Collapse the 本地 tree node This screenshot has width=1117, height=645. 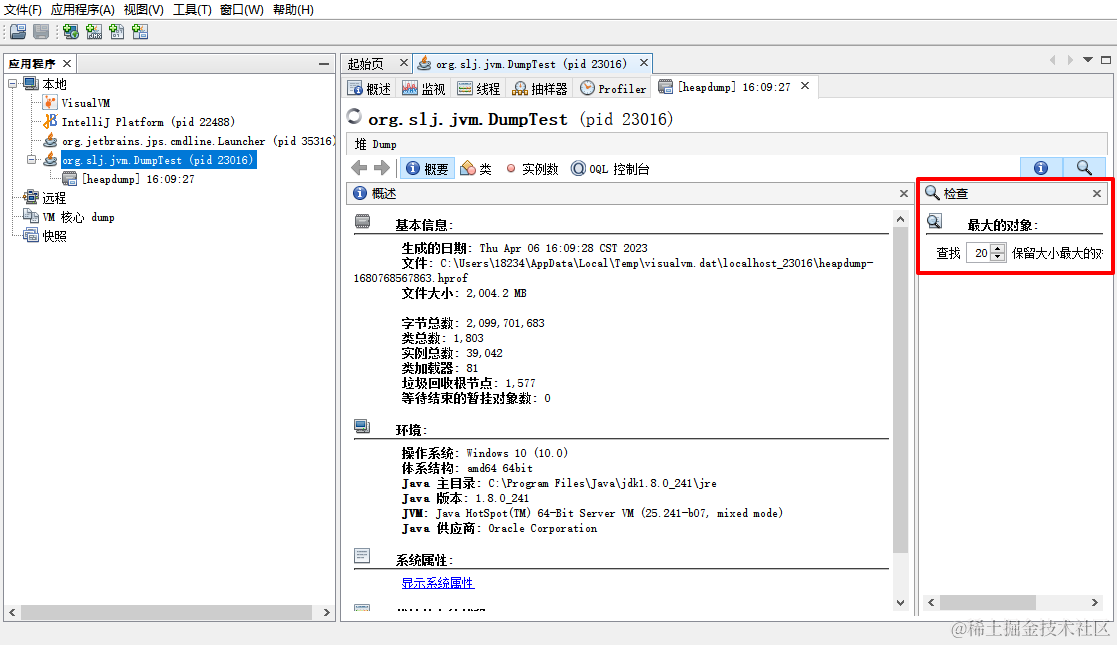[12, 83]
